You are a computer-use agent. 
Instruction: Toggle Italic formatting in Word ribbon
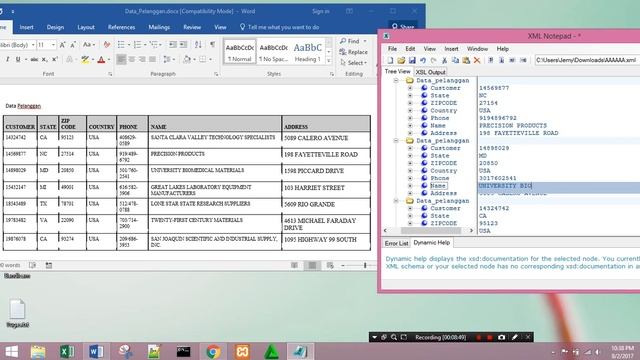tap(7, 60)
